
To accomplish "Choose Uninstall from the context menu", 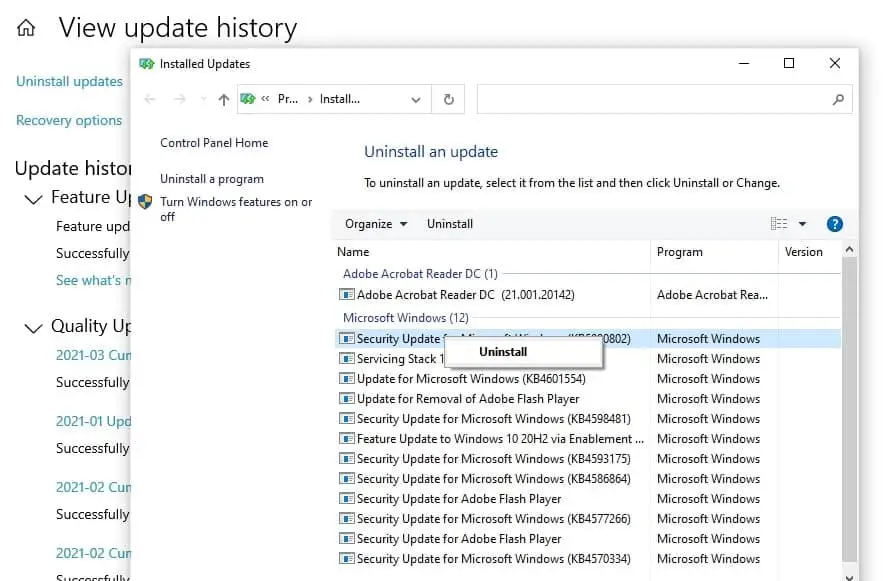I will [x=503, y=352].
